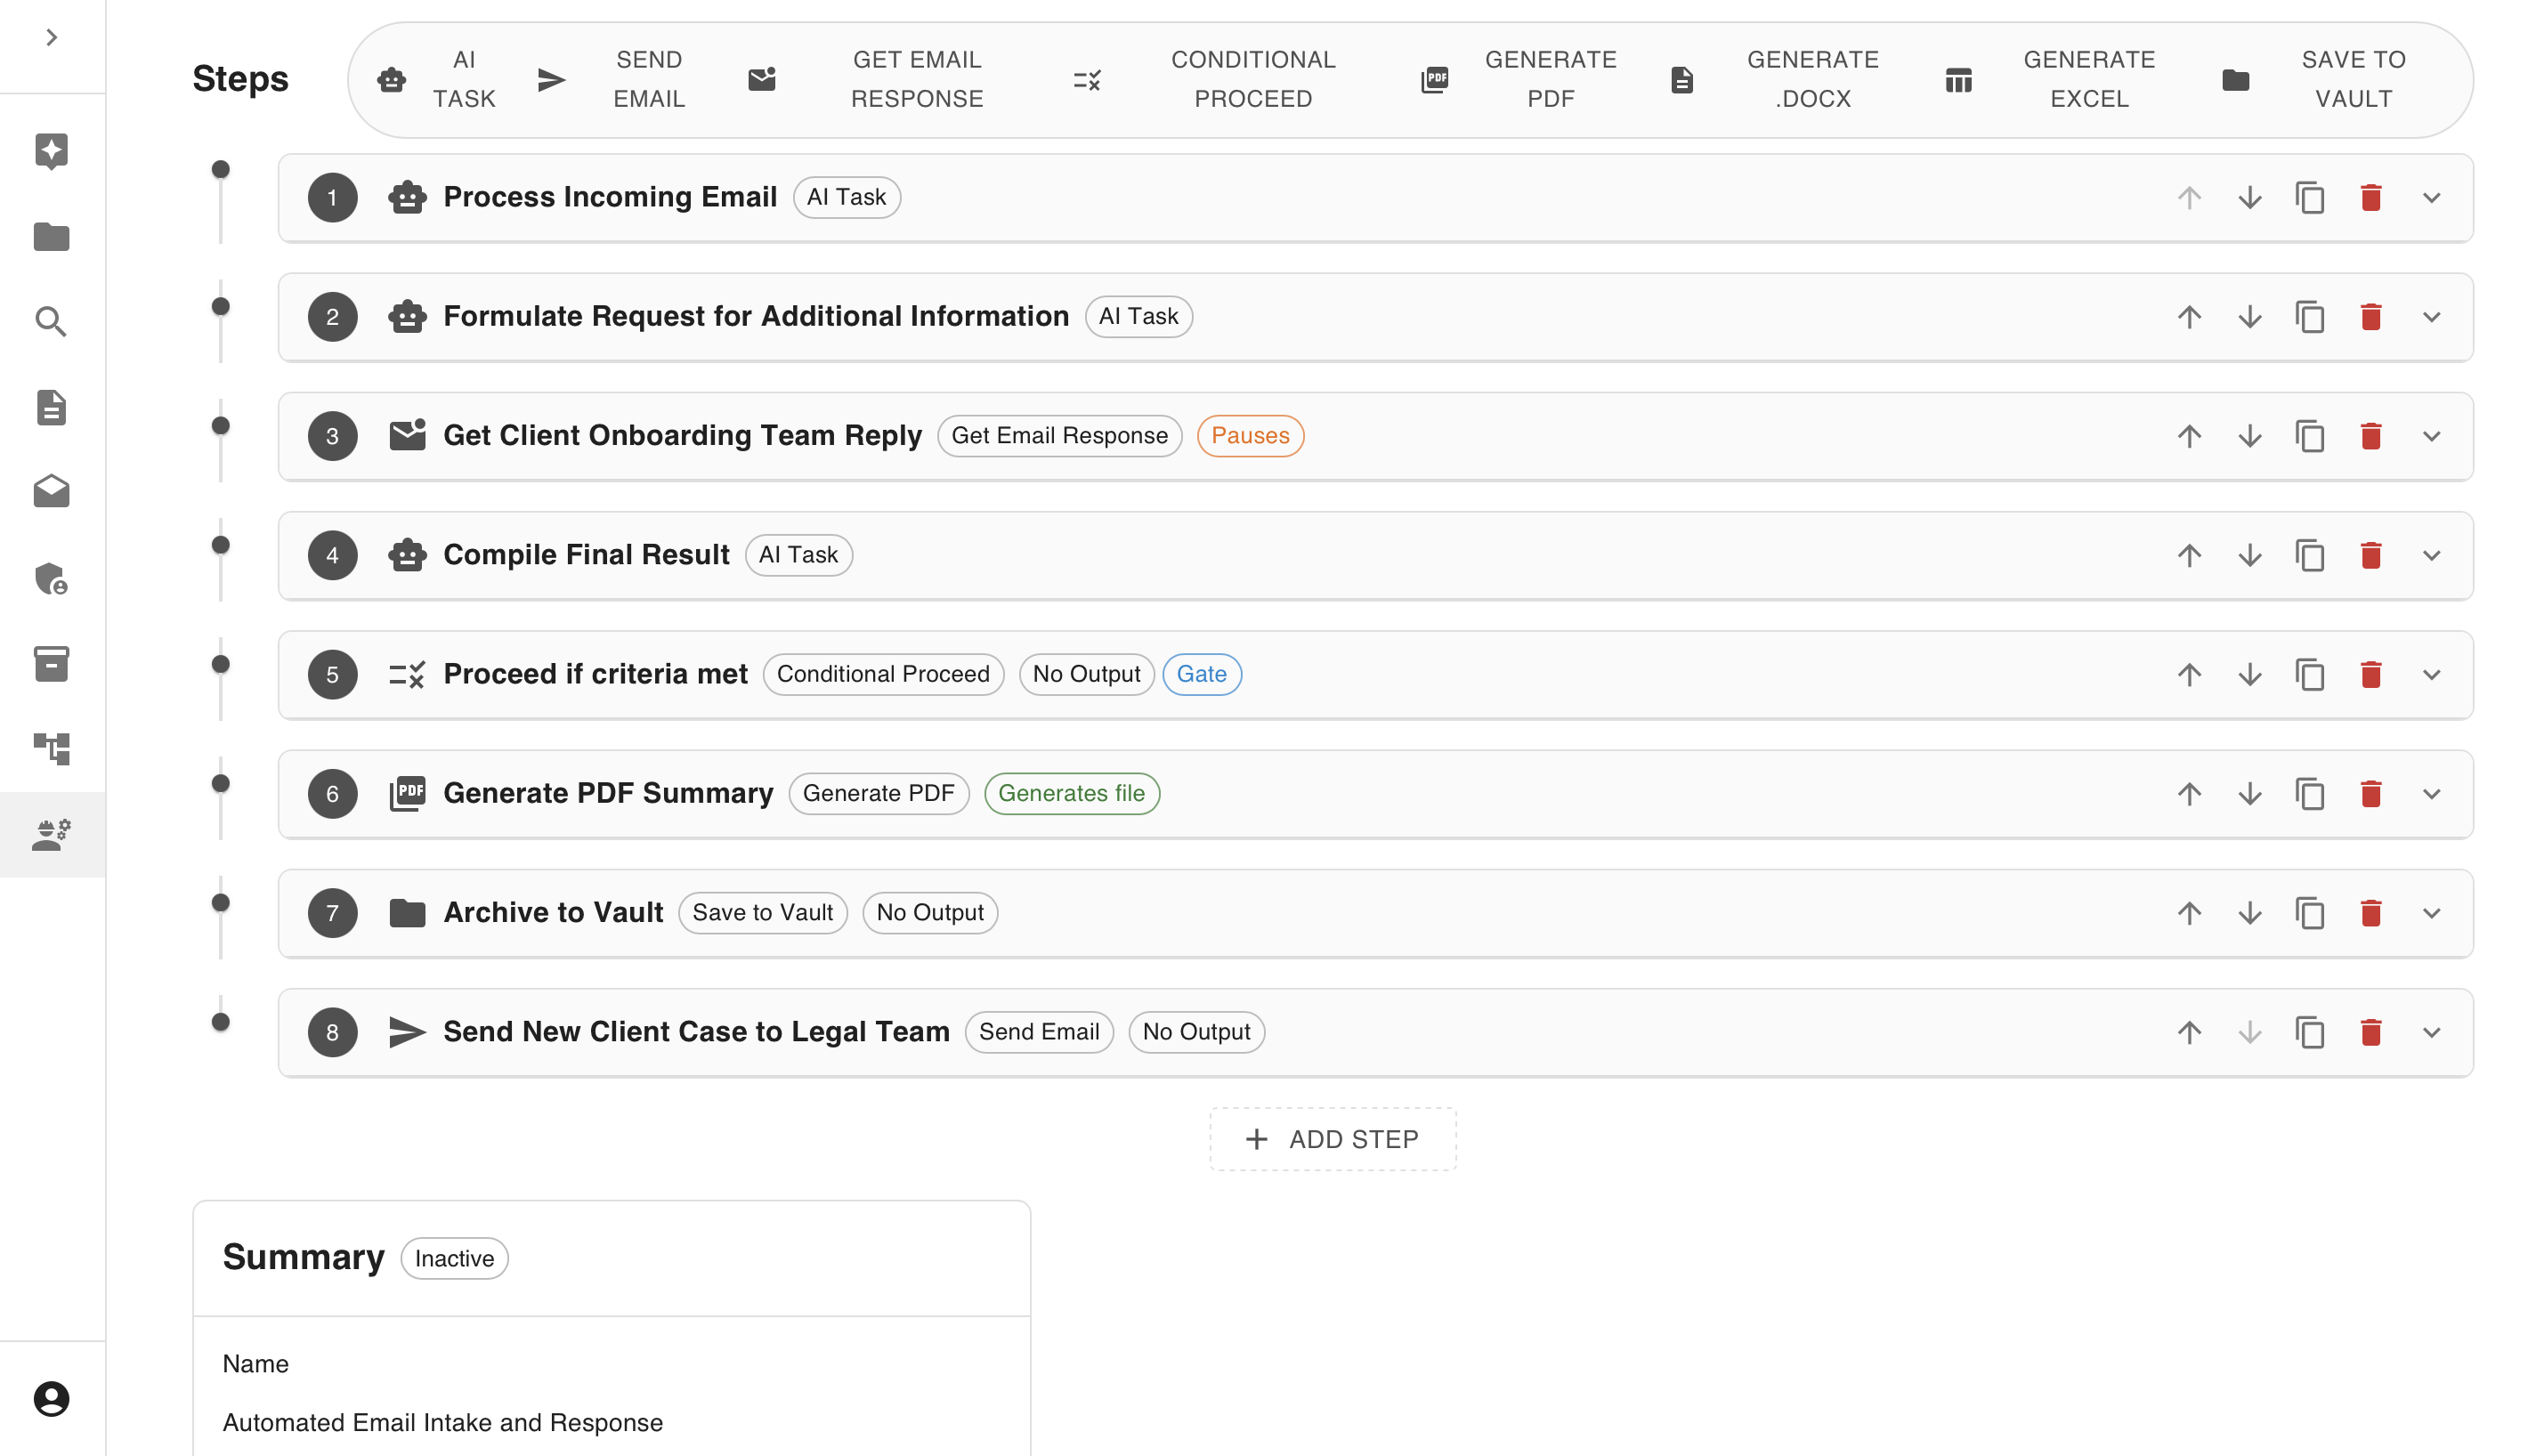Delete the Process Incoming Email step
The height and width of the screenshot is (1456, 2528).
point(2370,198)
